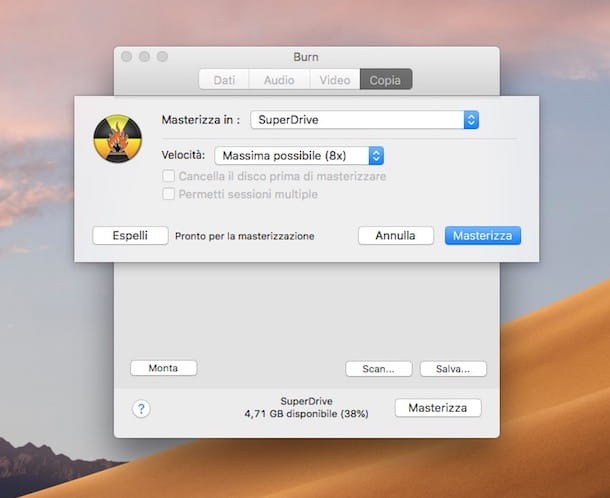This screenshot has width=610, height=498.
Task: Zoom the Burn window with the third title bar button
Action: coord(162,57)
